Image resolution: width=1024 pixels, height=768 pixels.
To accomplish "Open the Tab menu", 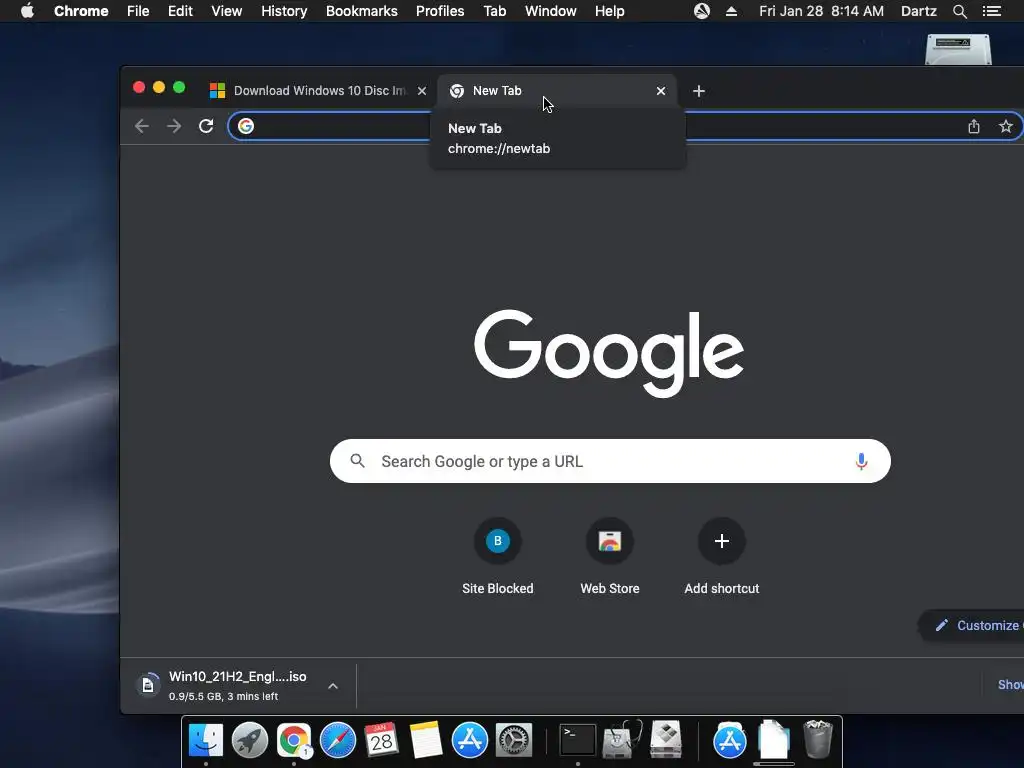I will pyautogui.click(x=495, y=11).
